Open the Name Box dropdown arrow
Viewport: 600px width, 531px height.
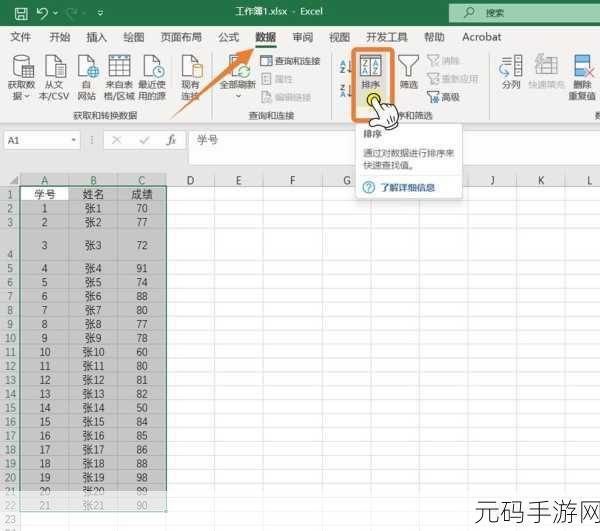point(73,140)
